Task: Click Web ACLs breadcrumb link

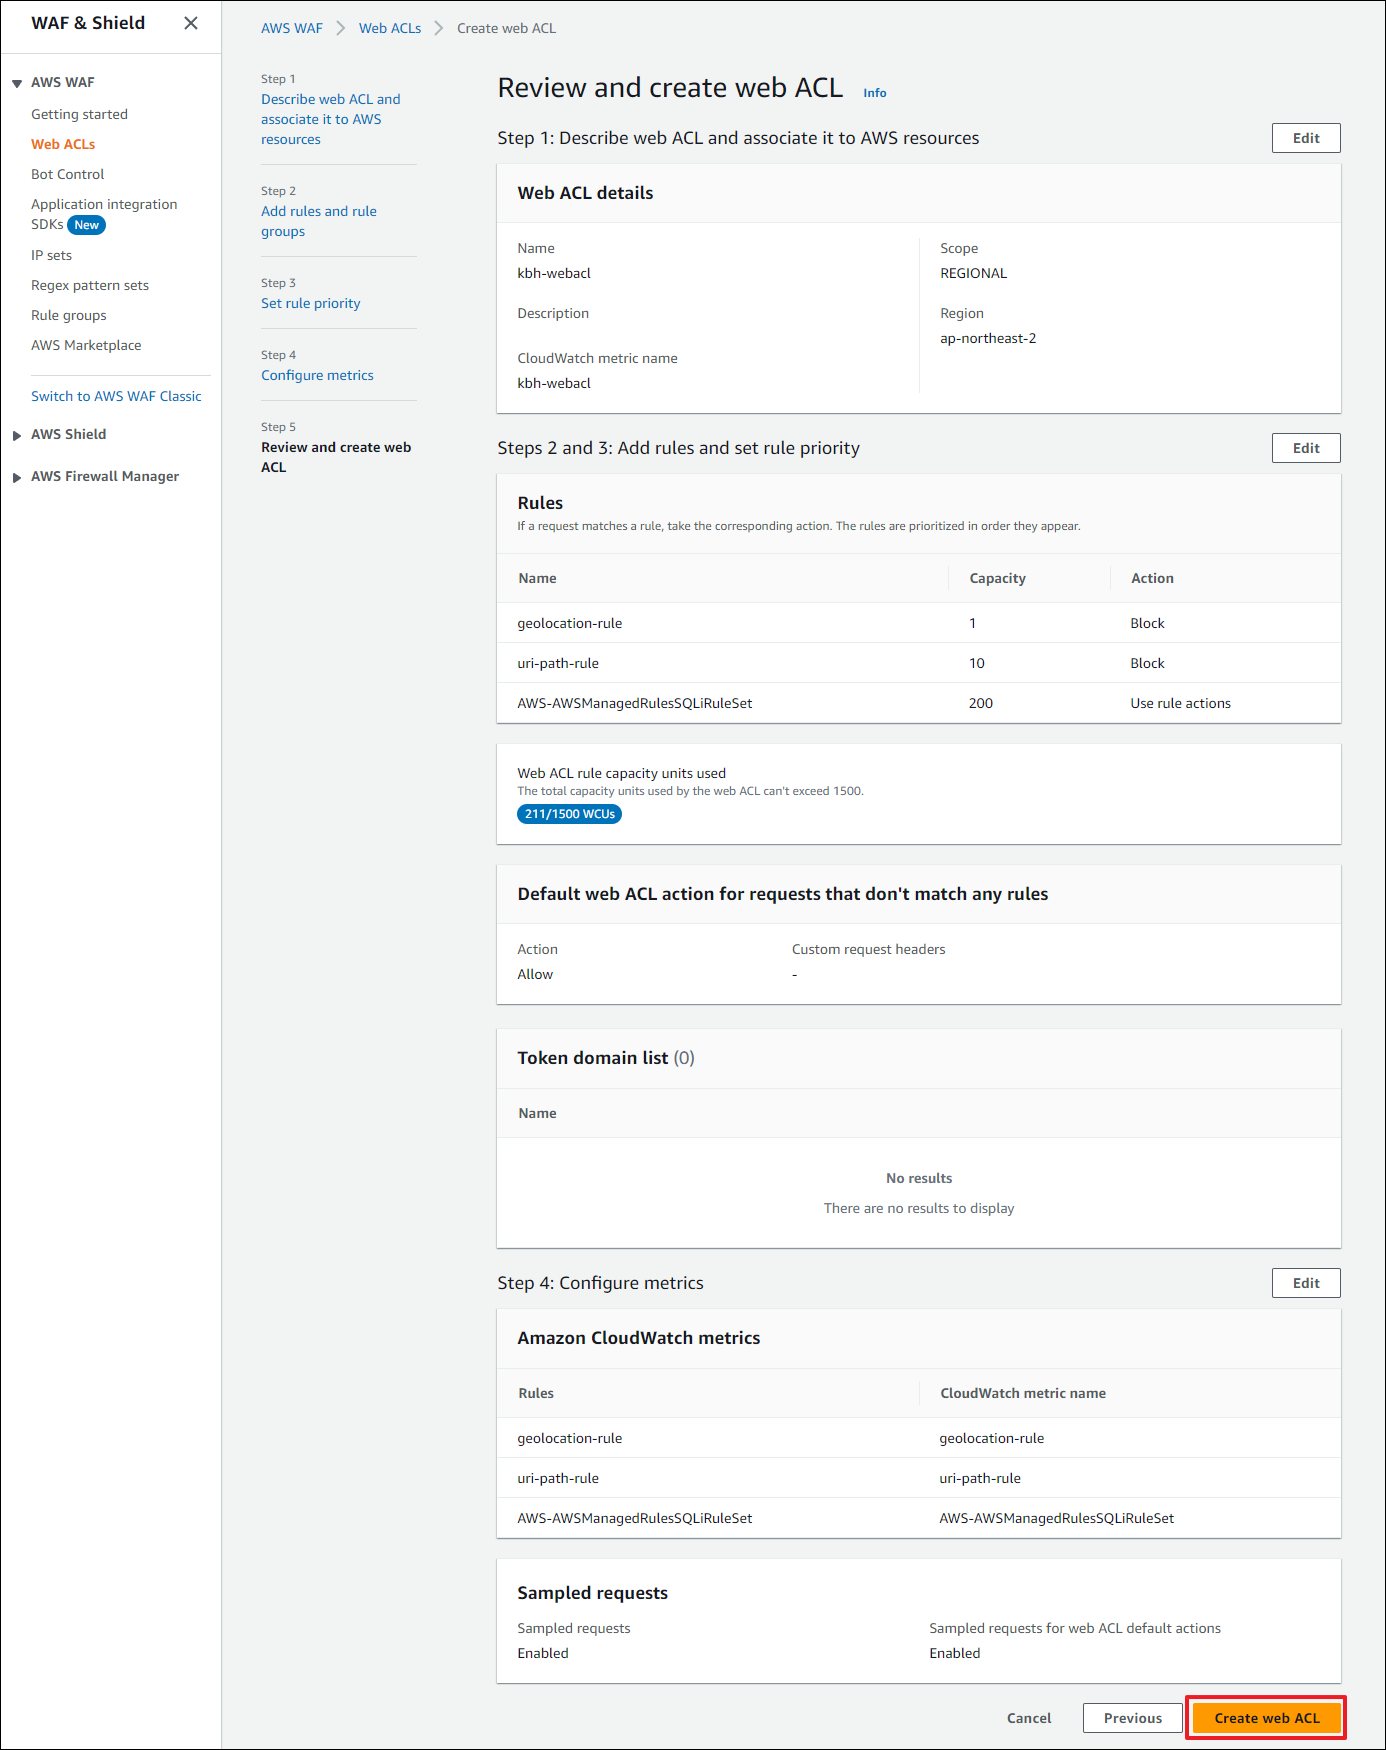Action: [x=390, y=28]
